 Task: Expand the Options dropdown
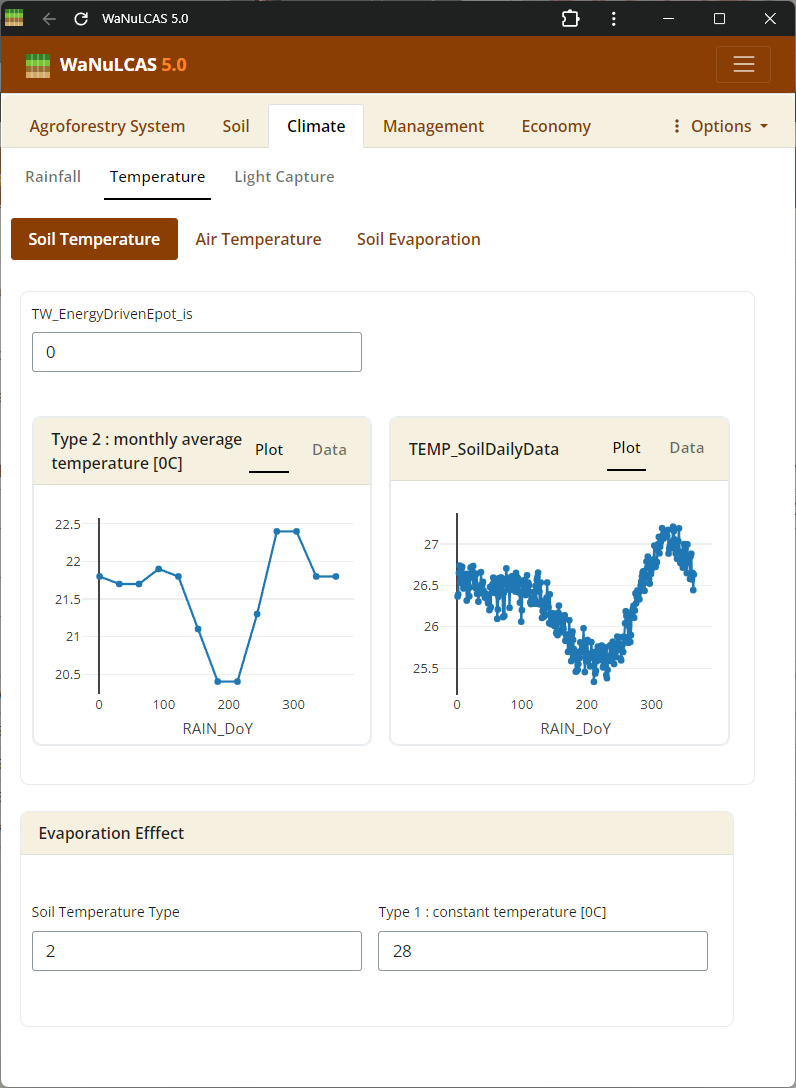tap(720, 126)
